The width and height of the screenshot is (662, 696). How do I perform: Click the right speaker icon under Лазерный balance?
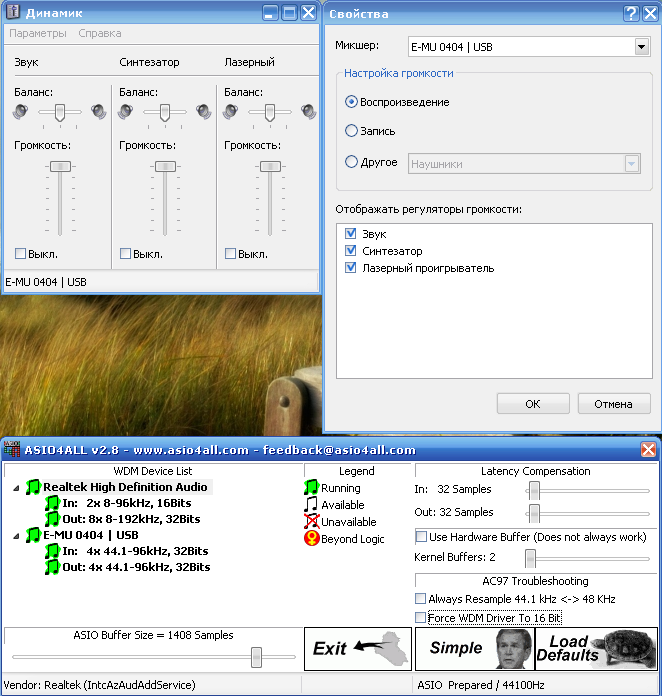click(x=308, y=111)
